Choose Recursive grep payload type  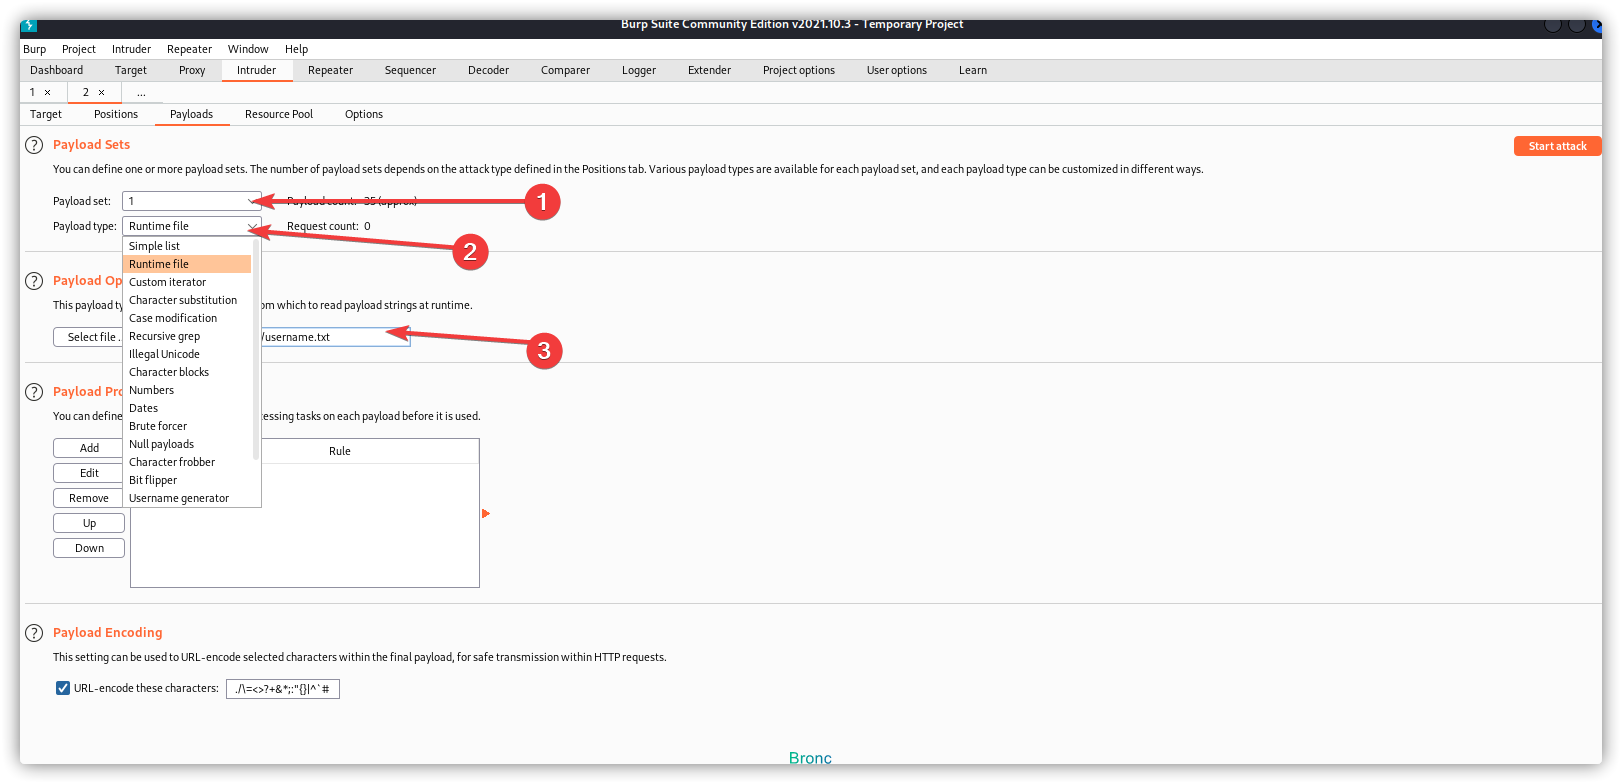point(187,336)
